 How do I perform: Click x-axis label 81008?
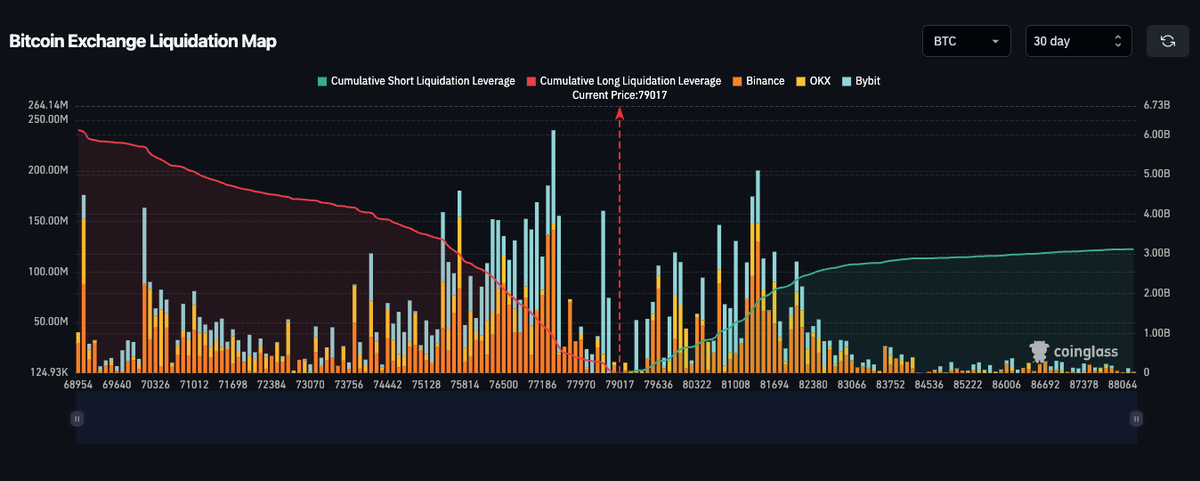[735, 384]
